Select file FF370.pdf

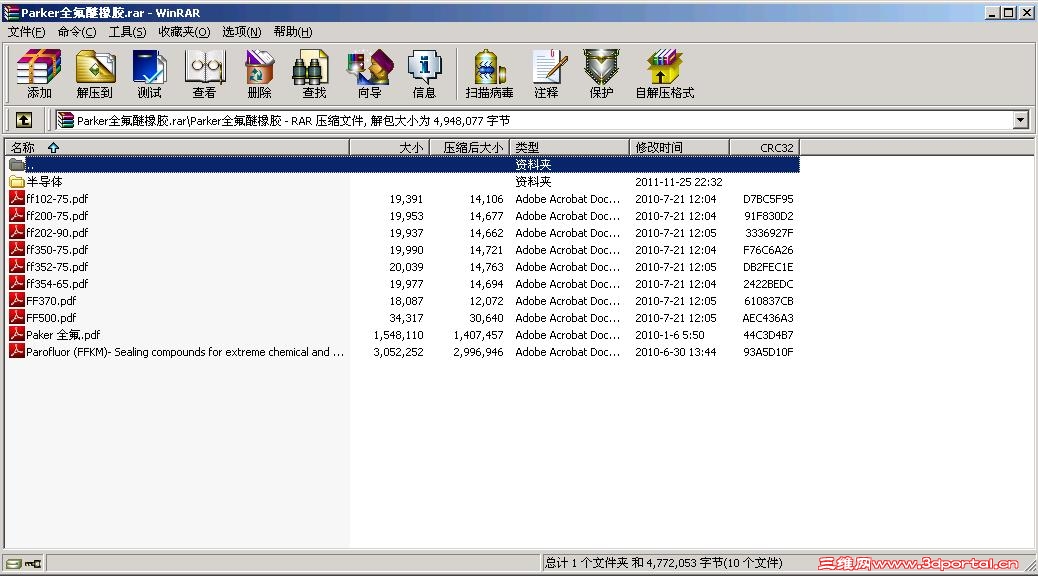(x=51, y=300)
